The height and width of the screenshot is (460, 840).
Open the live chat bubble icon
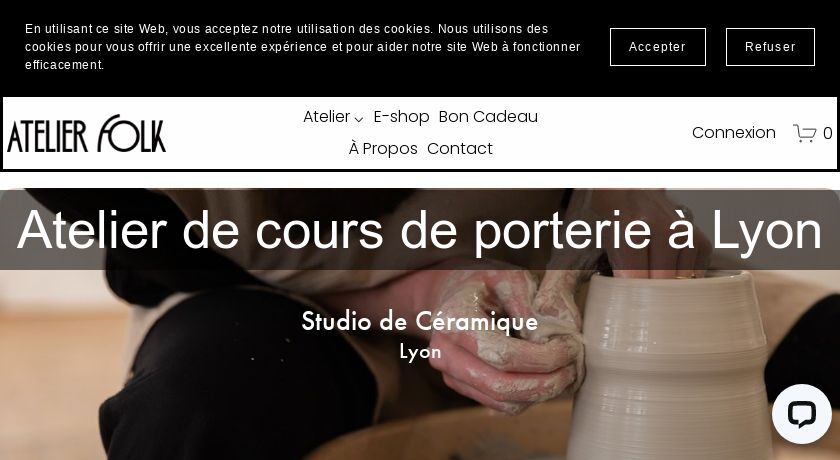pyautogui.click(x=801, y=414)
